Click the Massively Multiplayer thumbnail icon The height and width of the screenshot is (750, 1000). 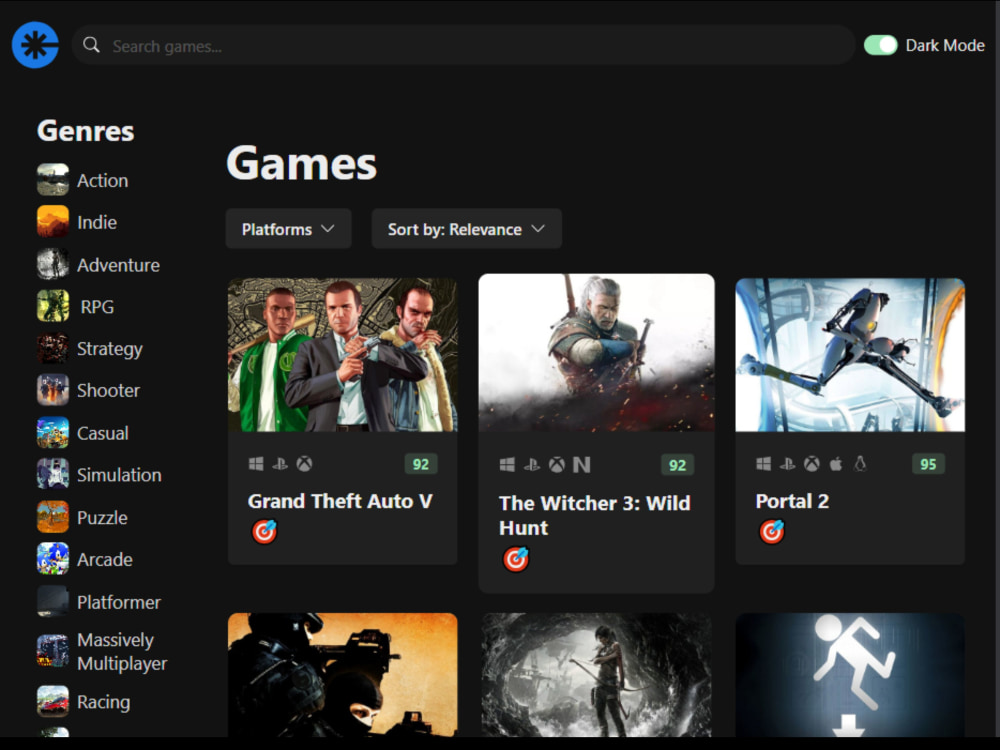click(x=53, y=651)
